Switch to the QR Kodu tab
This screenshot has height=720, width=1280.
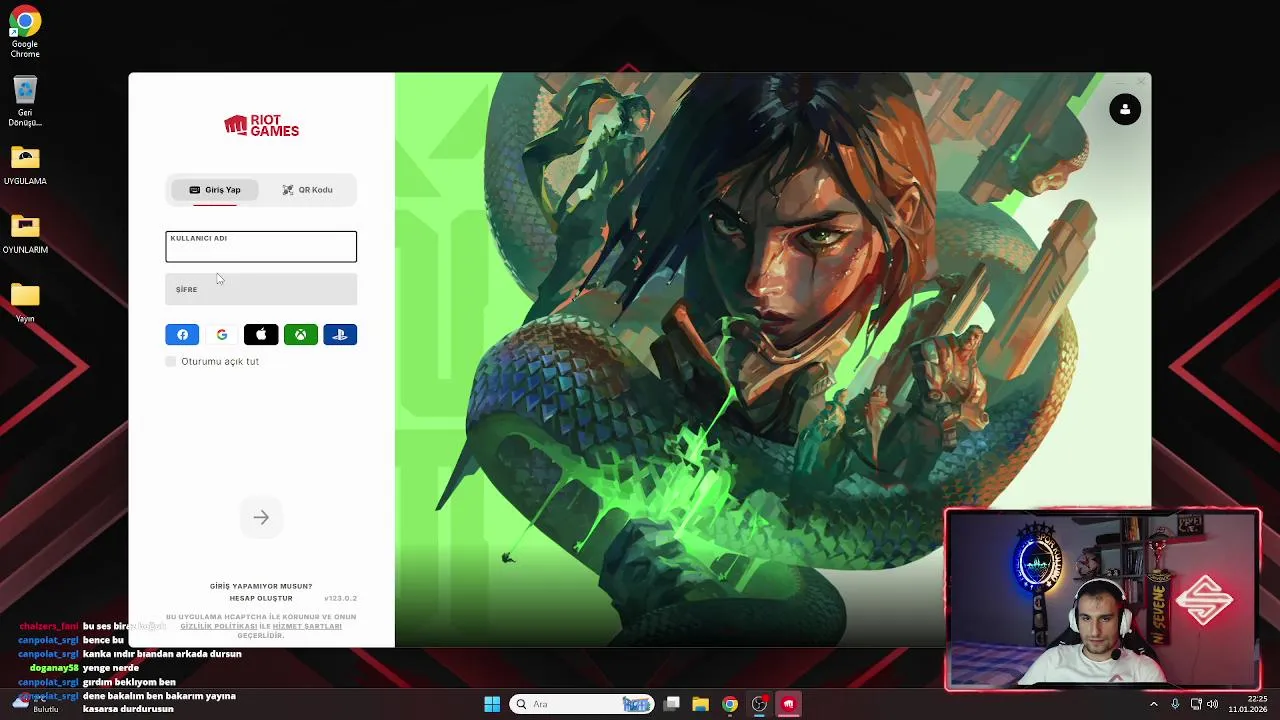tap(307, 190)
